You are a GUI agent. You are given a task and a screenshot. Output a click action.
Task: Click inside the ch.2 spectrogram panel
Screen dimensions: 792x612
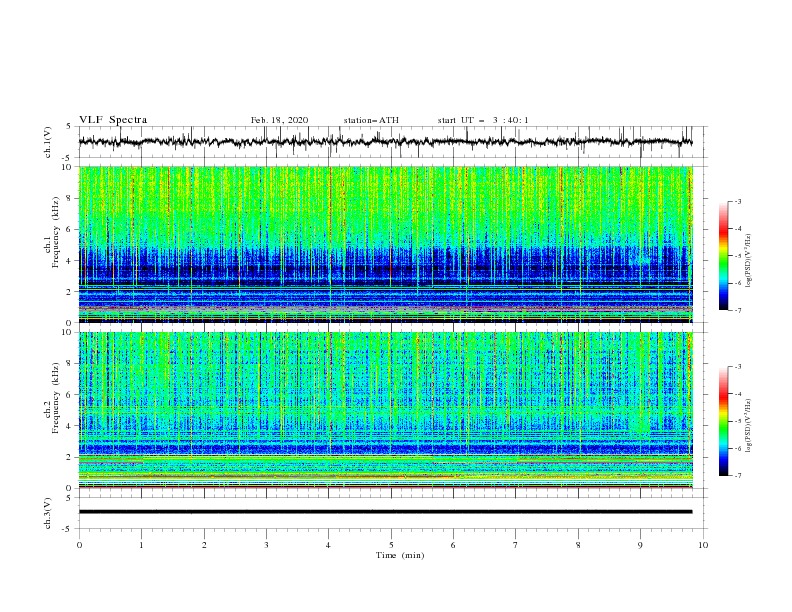385,410
